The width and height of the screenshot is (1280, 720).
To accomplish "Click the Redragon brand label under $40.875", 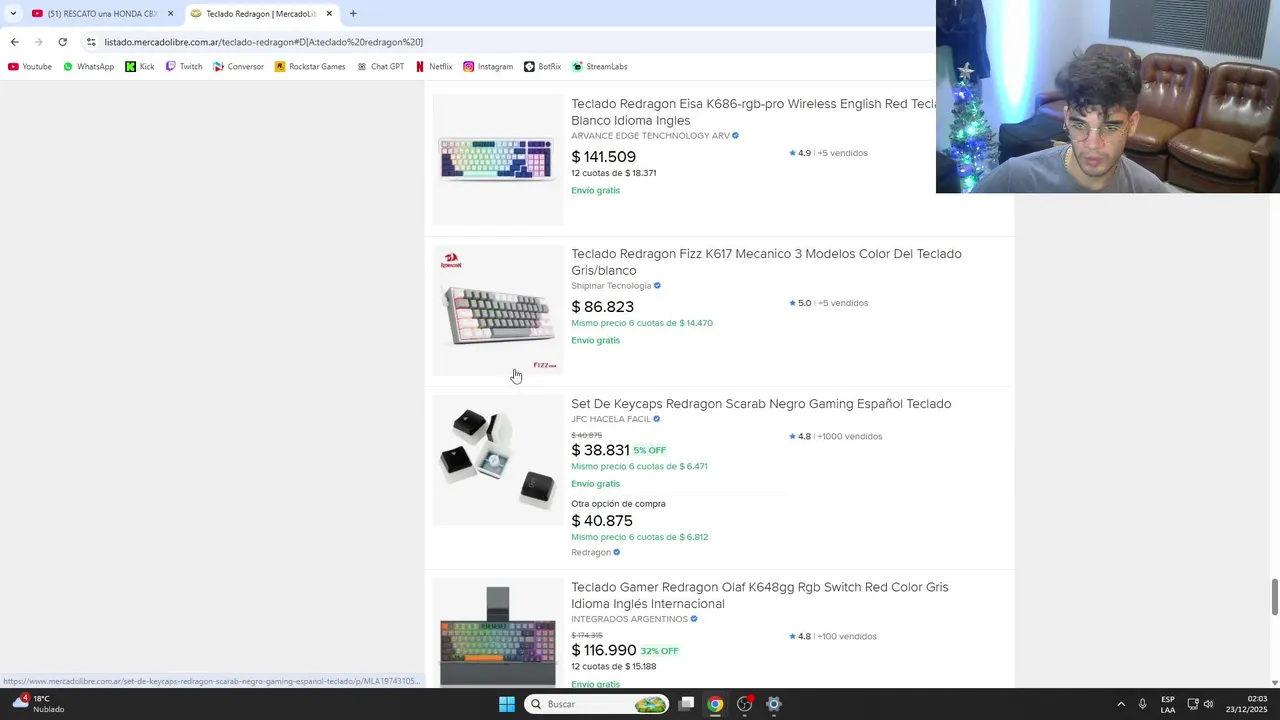I will (591, 553).
